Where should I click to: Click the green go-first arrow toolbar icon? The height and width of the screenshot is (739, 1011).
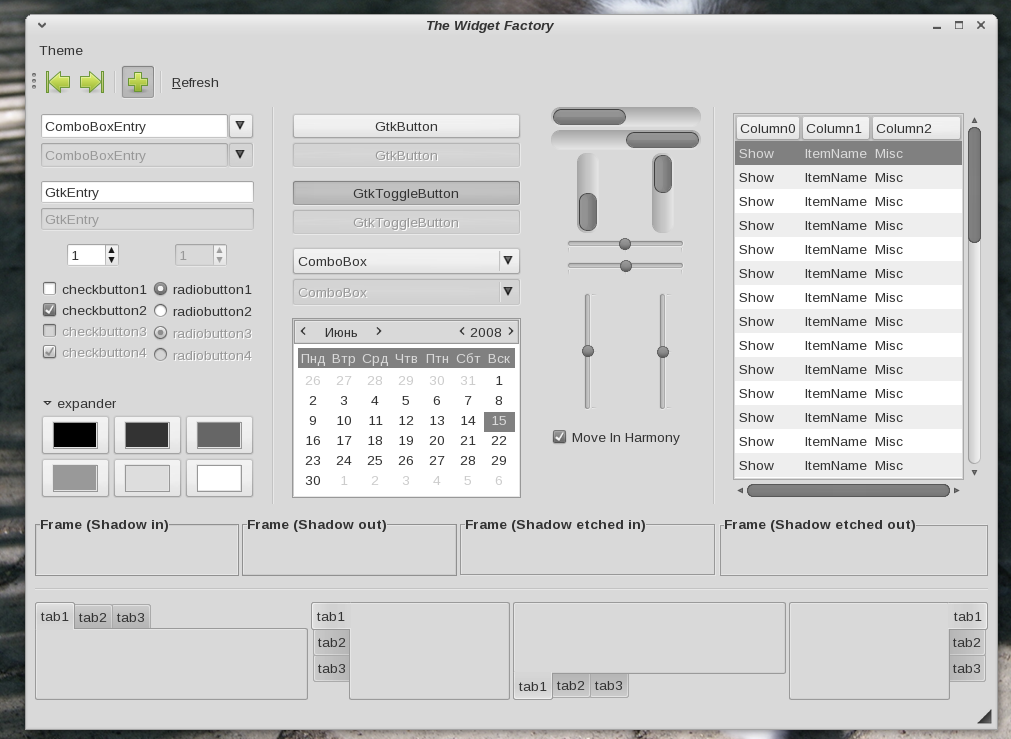click(59, 82)
